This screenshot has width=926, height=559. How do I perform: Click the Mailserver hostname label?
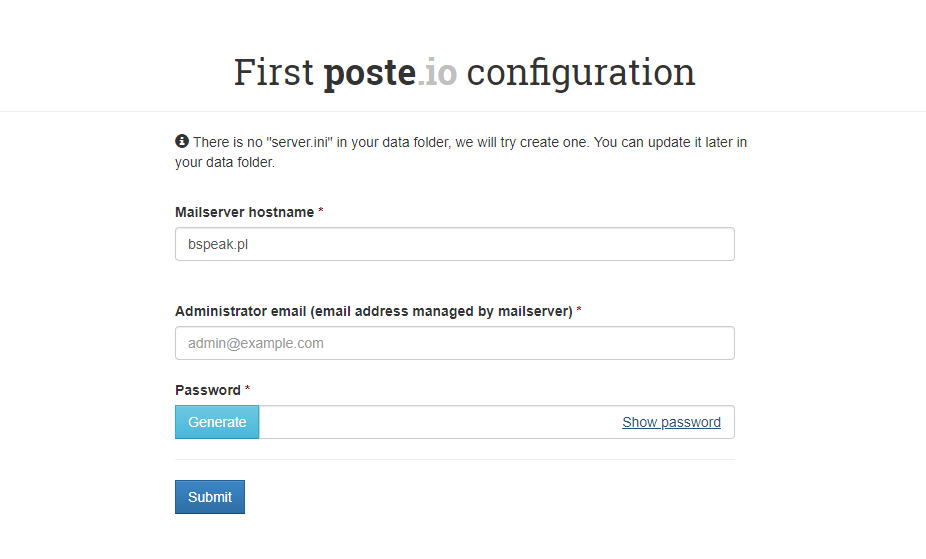pos(244,212)
